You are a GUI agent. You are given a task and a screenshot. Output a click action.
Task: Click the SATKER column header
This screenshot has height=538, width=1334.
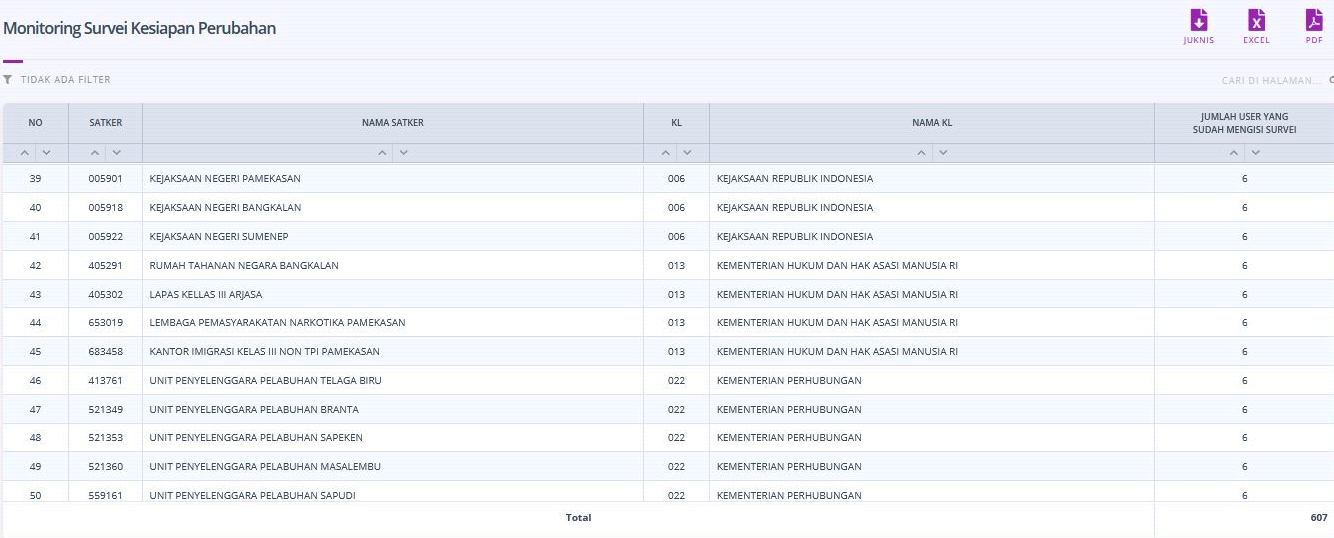pyautogui.click(x=106, y=123)
